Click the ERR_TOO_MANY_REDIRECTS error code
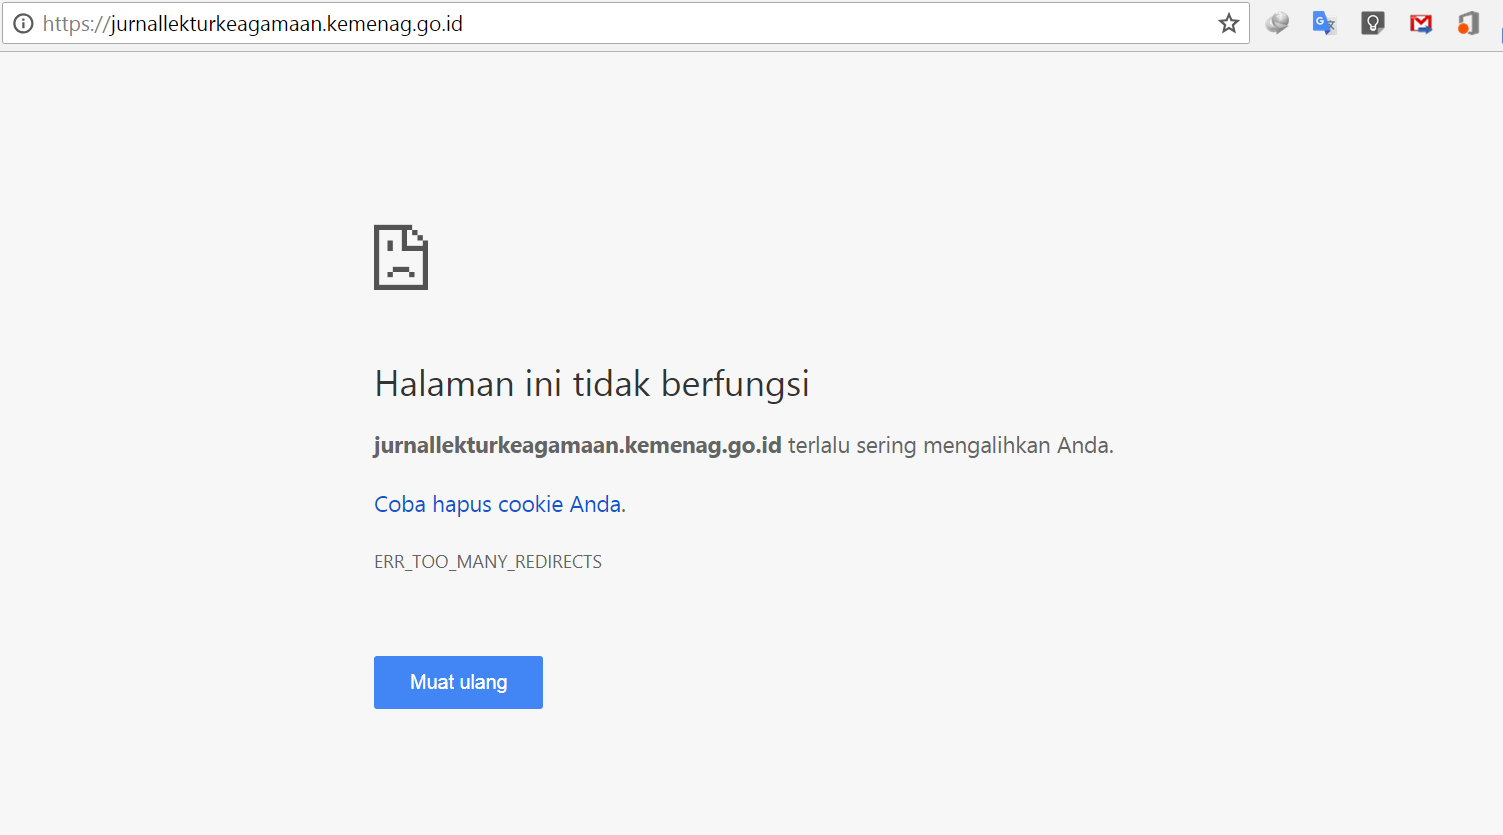The height and width of the screenshot is (835, 1503). click(488, 562)
